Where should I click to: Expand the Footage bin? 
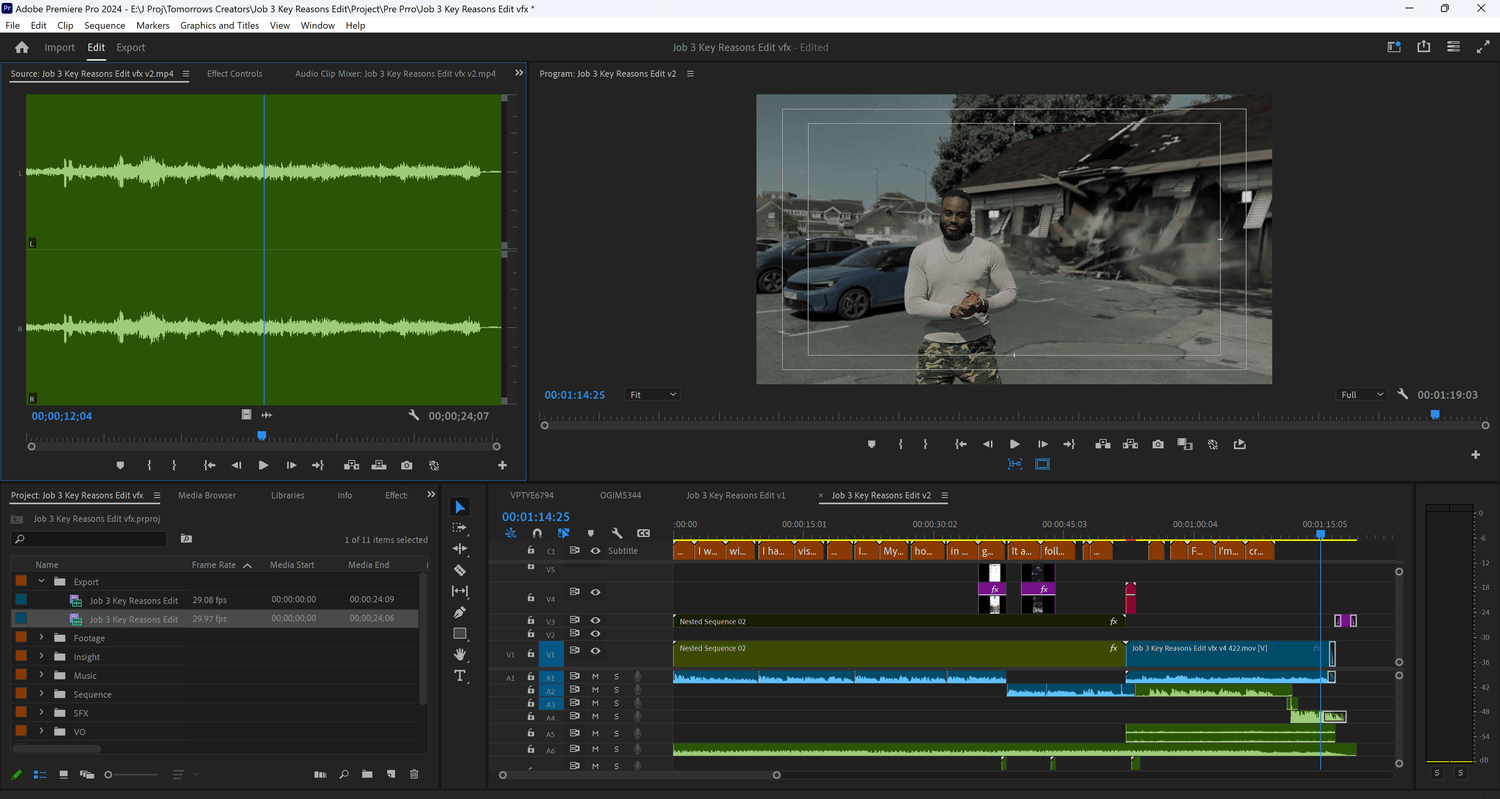click(41, 638)
